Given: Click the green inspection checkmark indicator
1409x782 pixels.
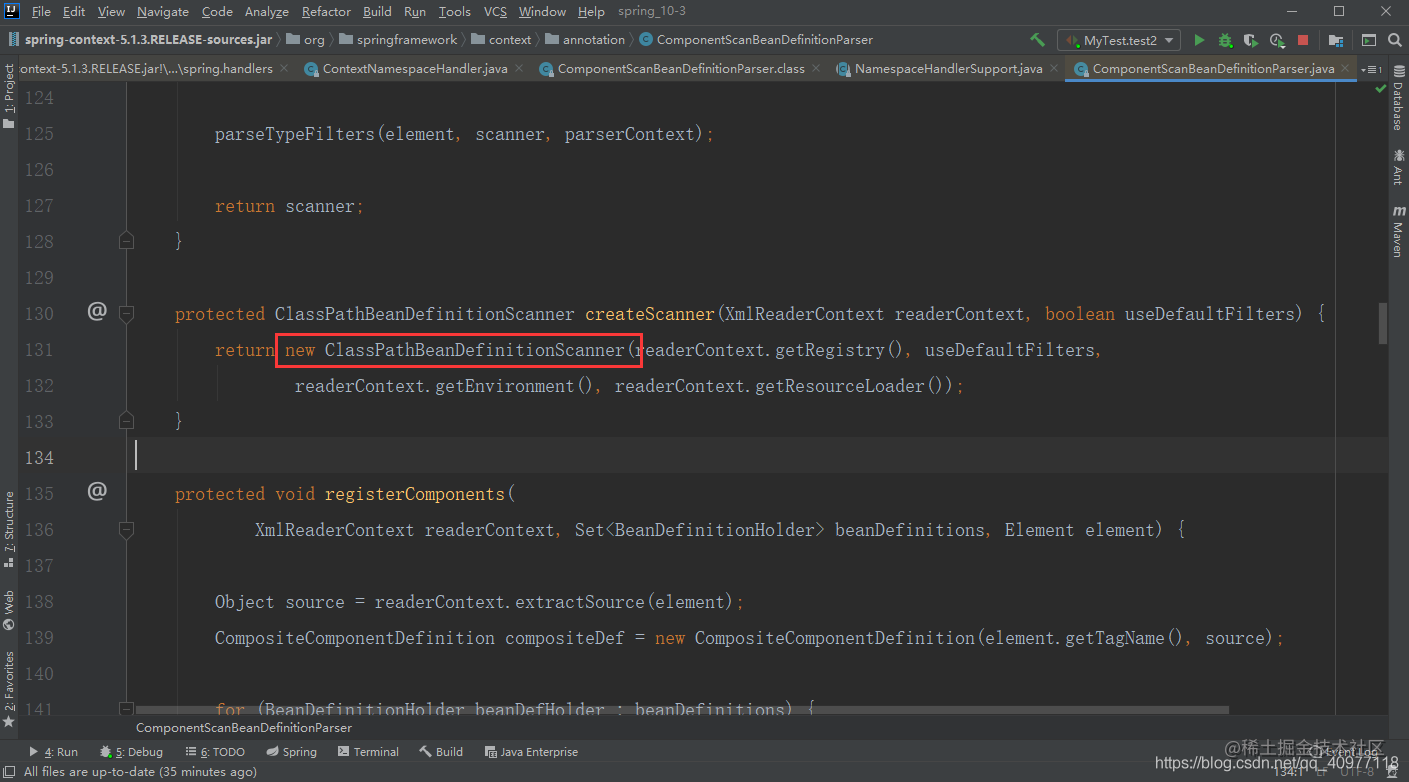Looking at the screenshot, I should pyautogui.click(x=1381, y=89).
